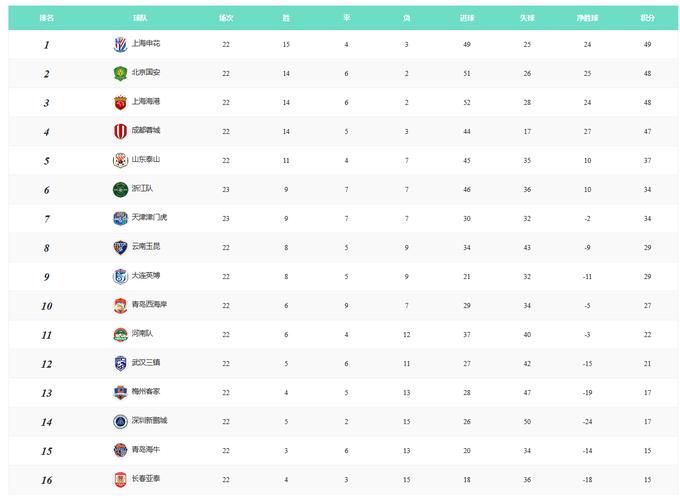Click the Meizhou Hakka (梅州客家) club crest
680x500 pixels.
click(x=120, y=392)
